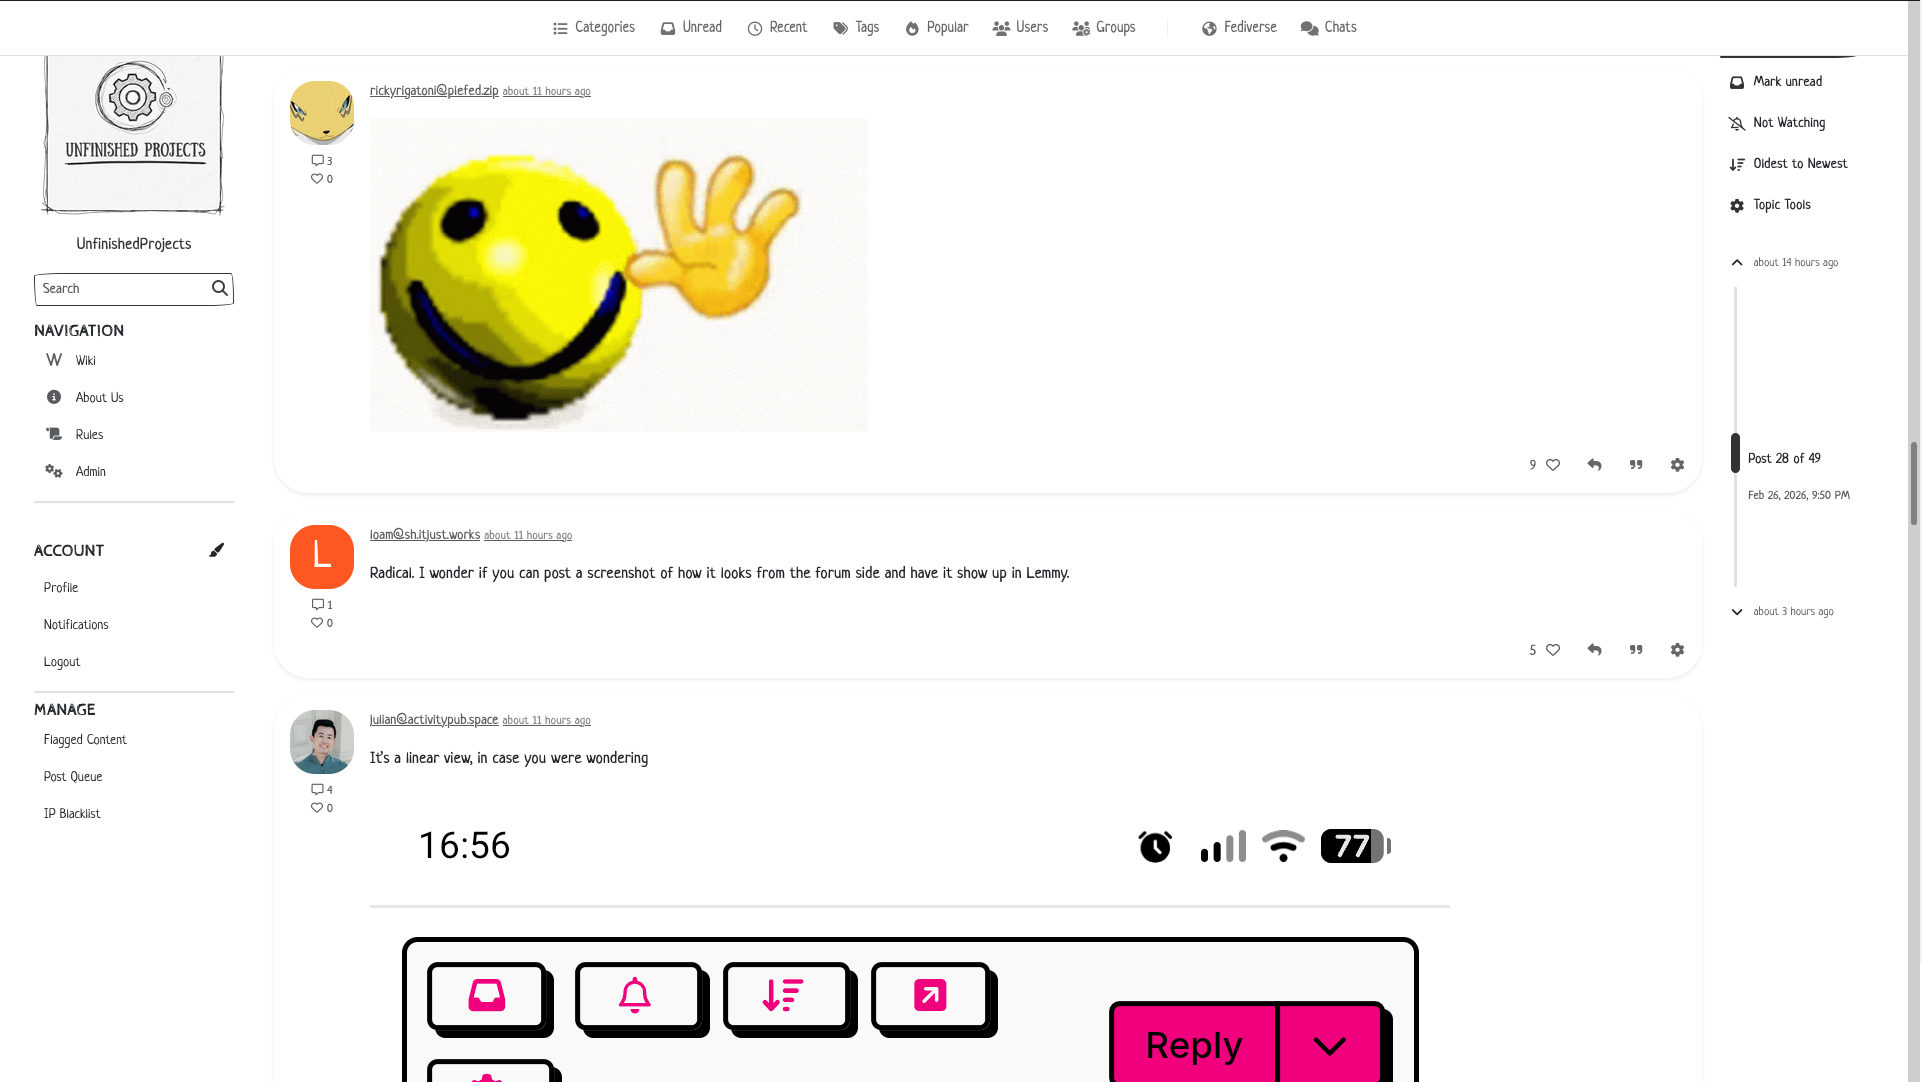Toggle Mark unread for this topic
The width and height of the screenshot is (1922, 1082).
[1776, 83]
